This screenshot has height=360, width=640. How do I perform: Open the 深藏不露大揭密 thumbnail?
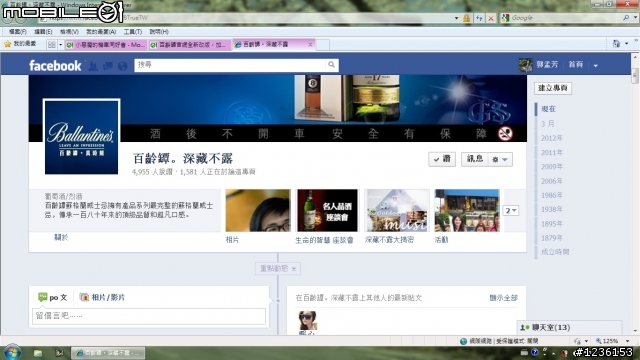pos(397,211)
